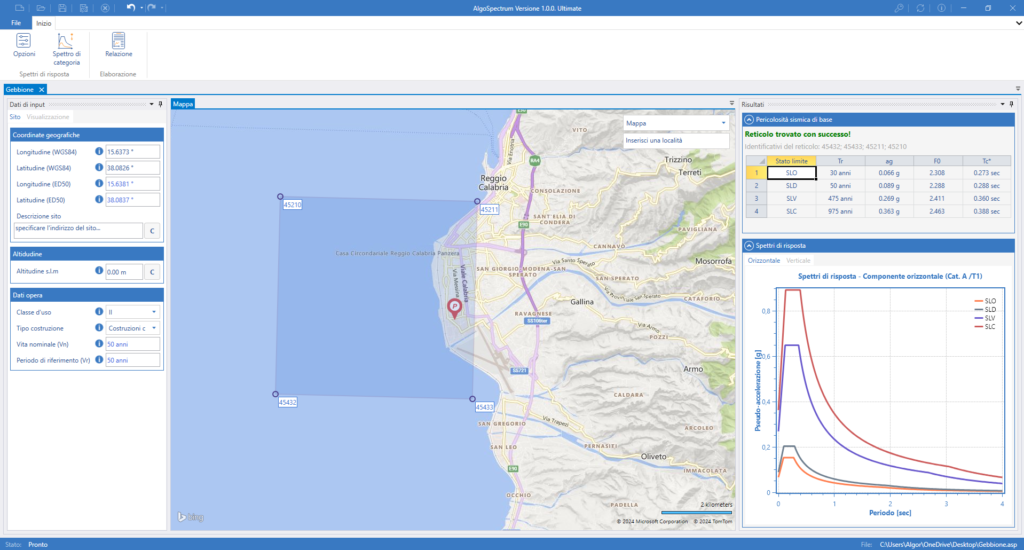Switch to the Visualizzazione tab
Image resolution: width=1024 pixels, height=550 pixels.
pyautogui.click(x=48, y=117)
